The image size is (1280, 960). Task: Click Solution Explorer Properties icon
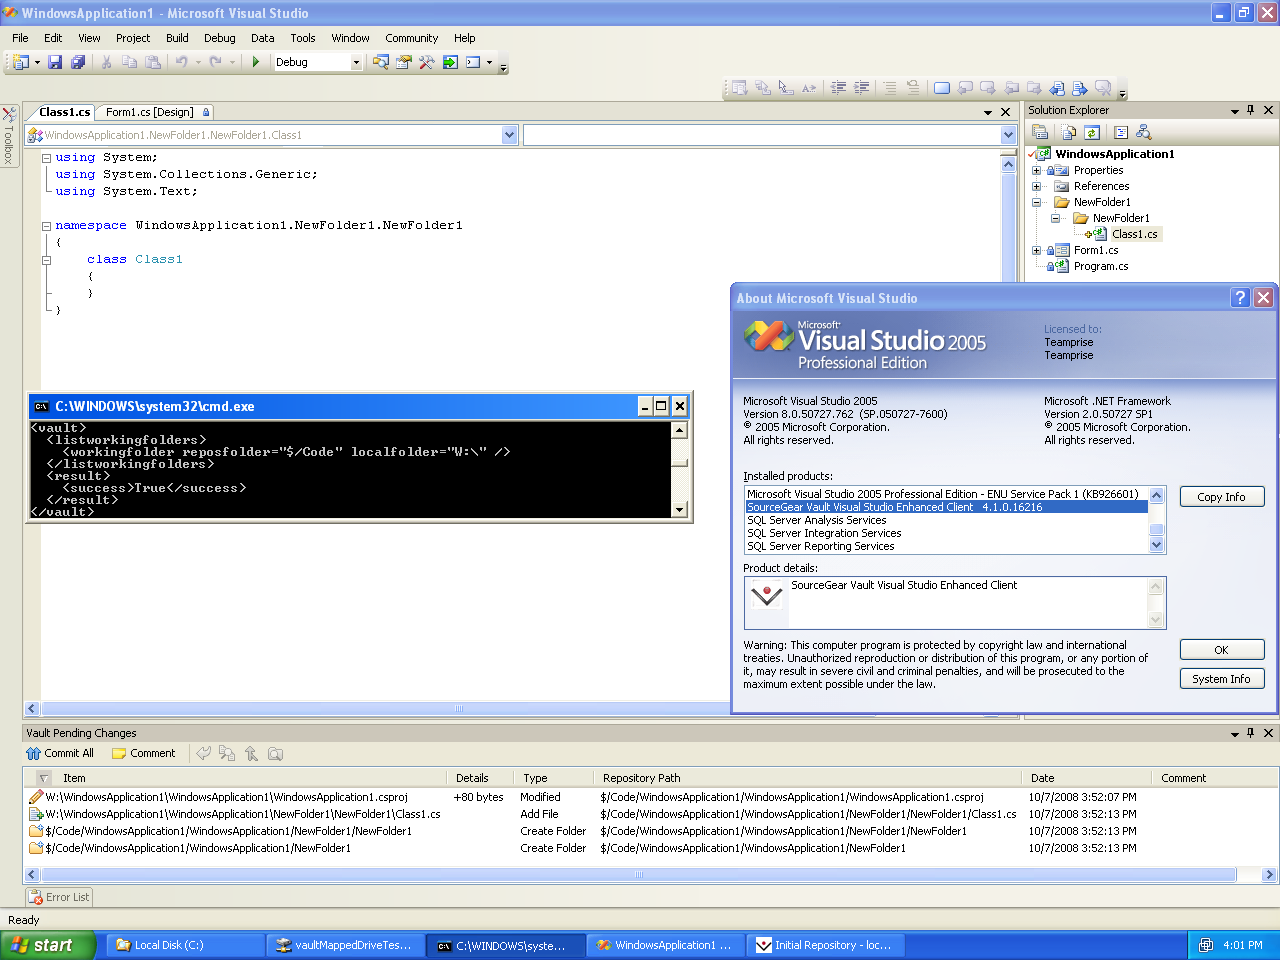click(x=1040, y=132)
